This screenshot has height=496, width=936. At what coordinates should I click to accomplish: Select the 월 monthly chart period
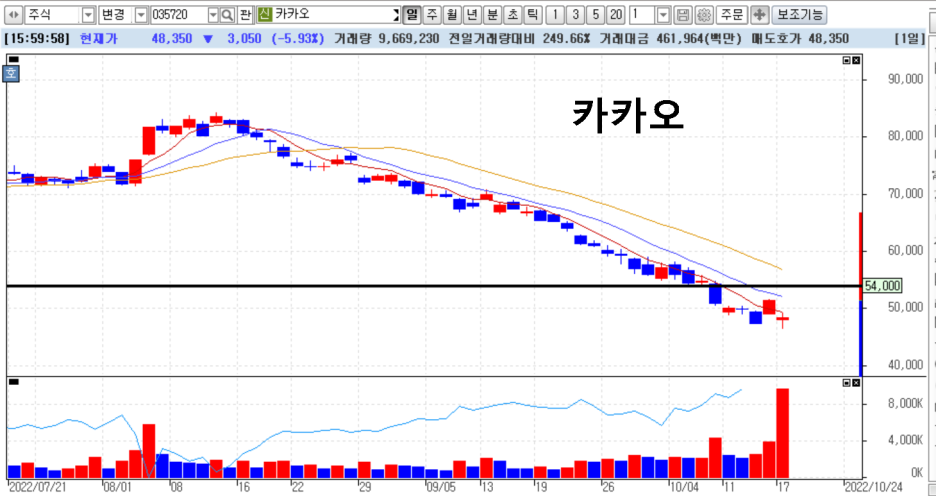tap(452, 14)
